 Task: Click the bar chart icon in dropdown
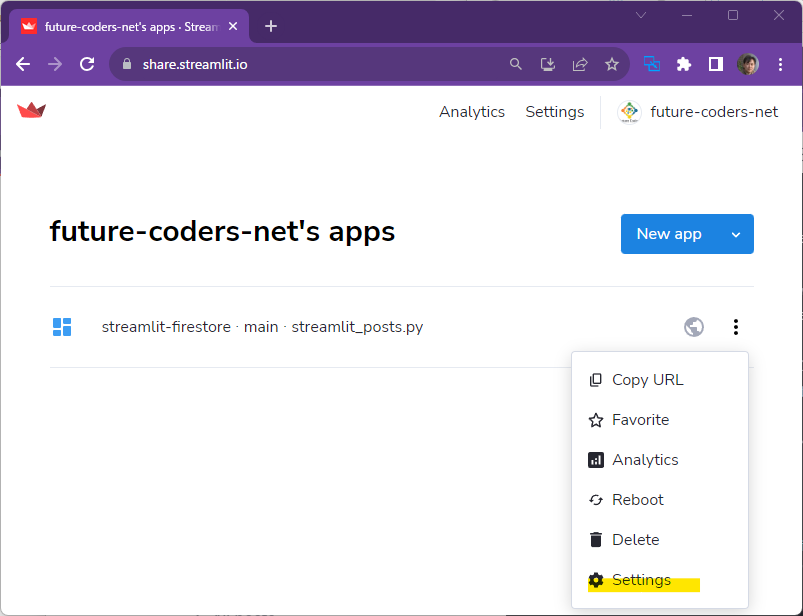(x=596, y=460)
